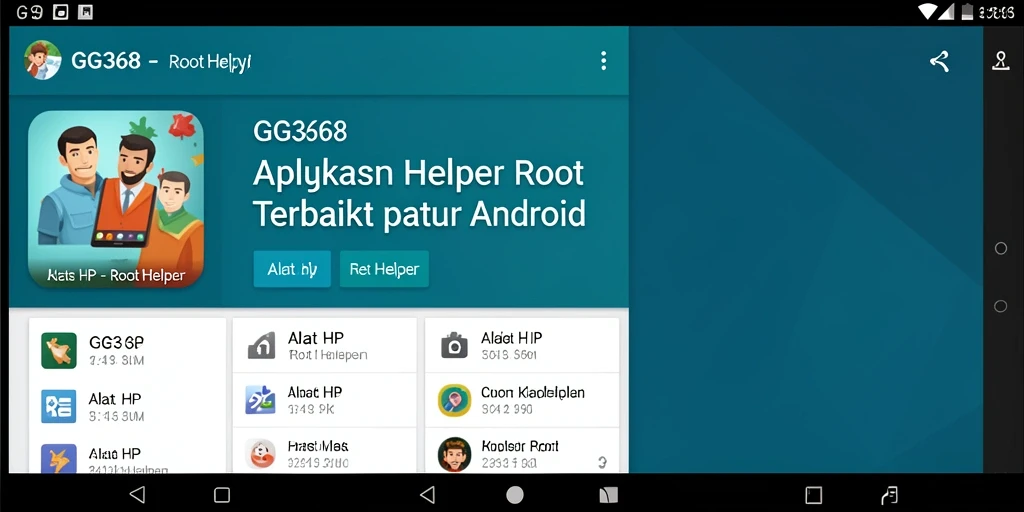Select the 'Aplykasn Helper Root' headline text
The image size is (1024, 512).
[418, 173]
